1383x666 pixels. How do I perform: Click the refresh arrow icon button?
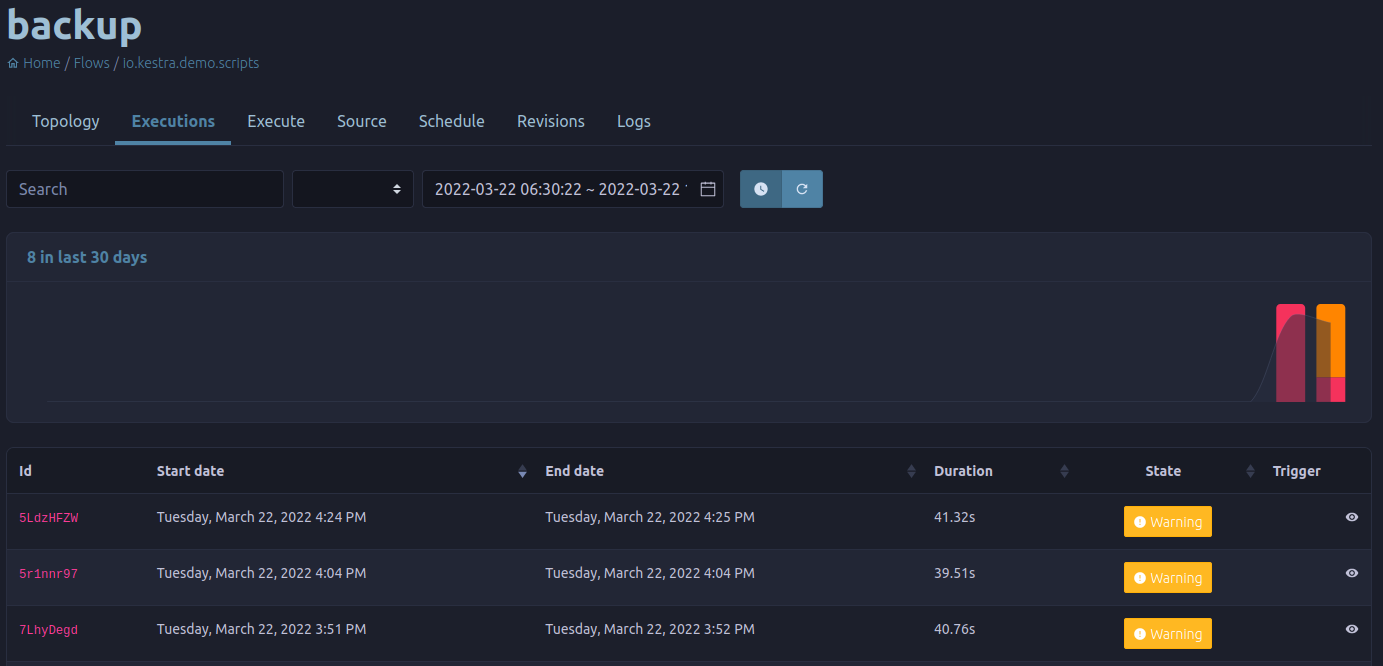click(802, 189)
